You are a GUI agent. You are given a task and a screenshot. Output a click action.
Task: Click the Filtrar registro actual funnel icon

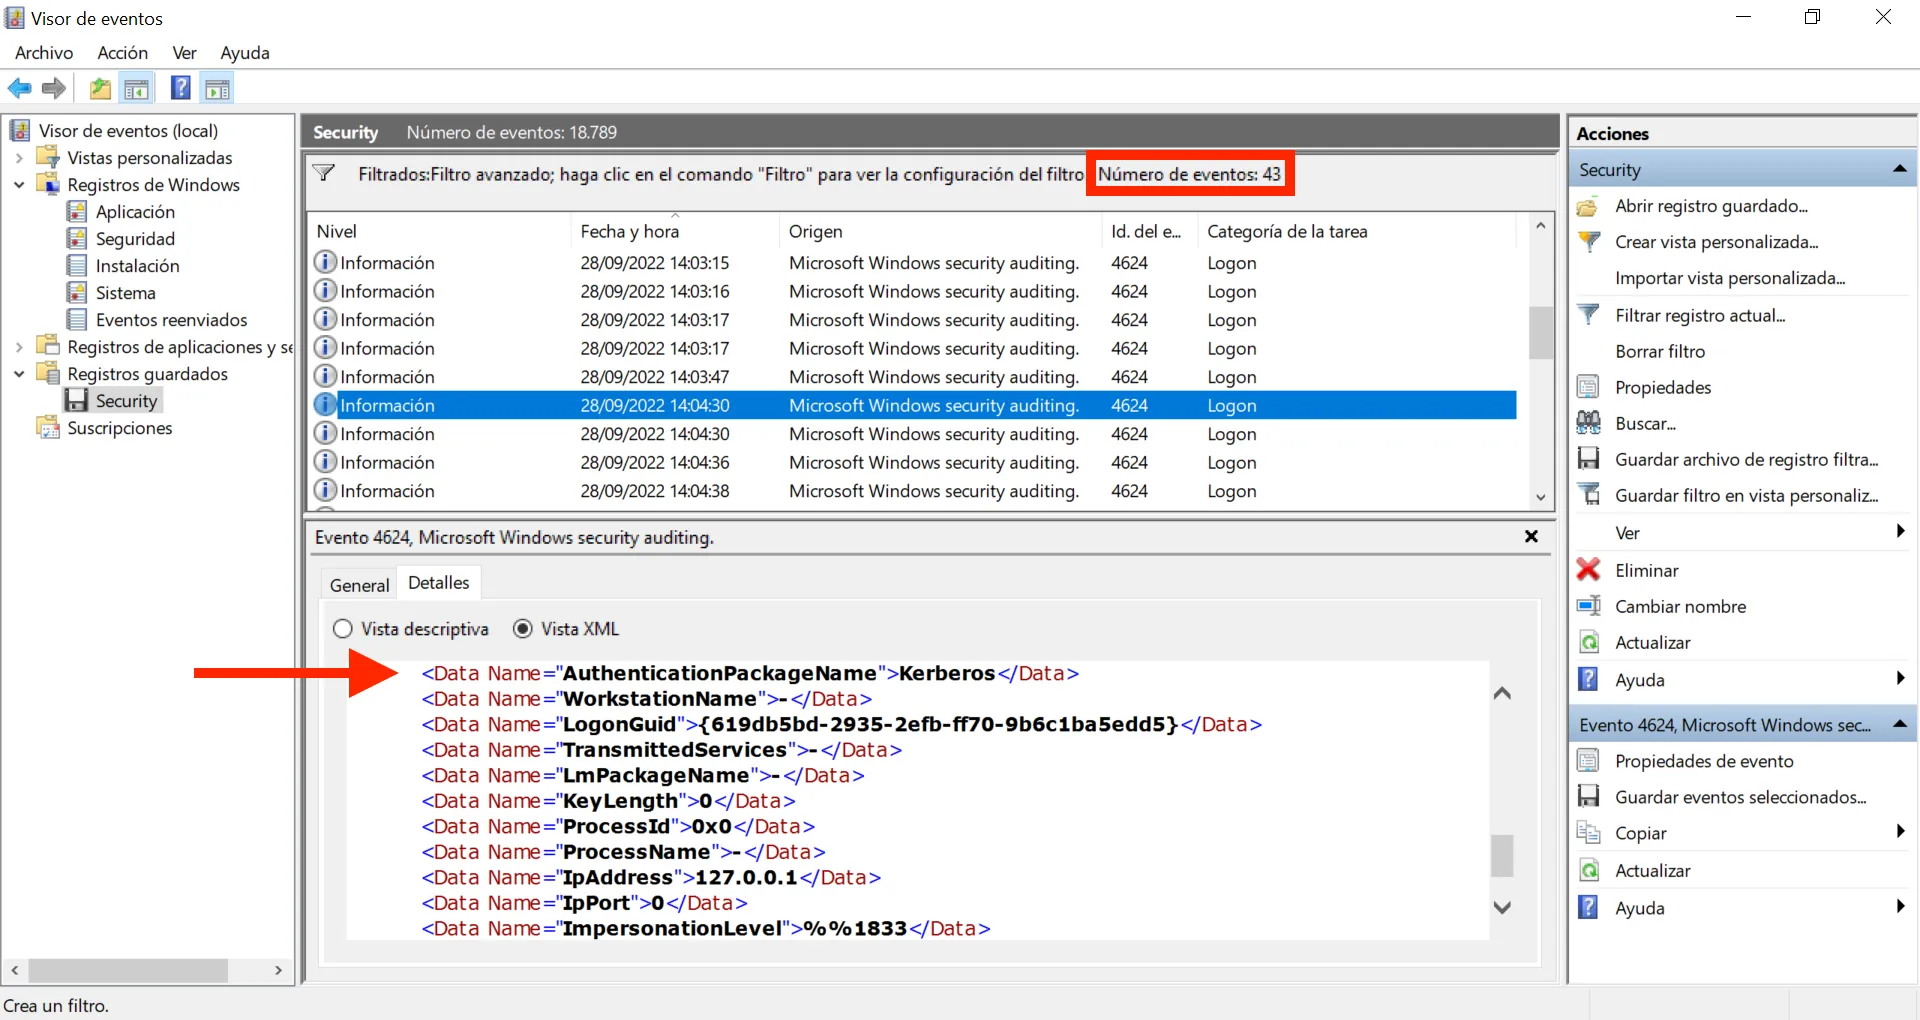tap(1588, 315)
